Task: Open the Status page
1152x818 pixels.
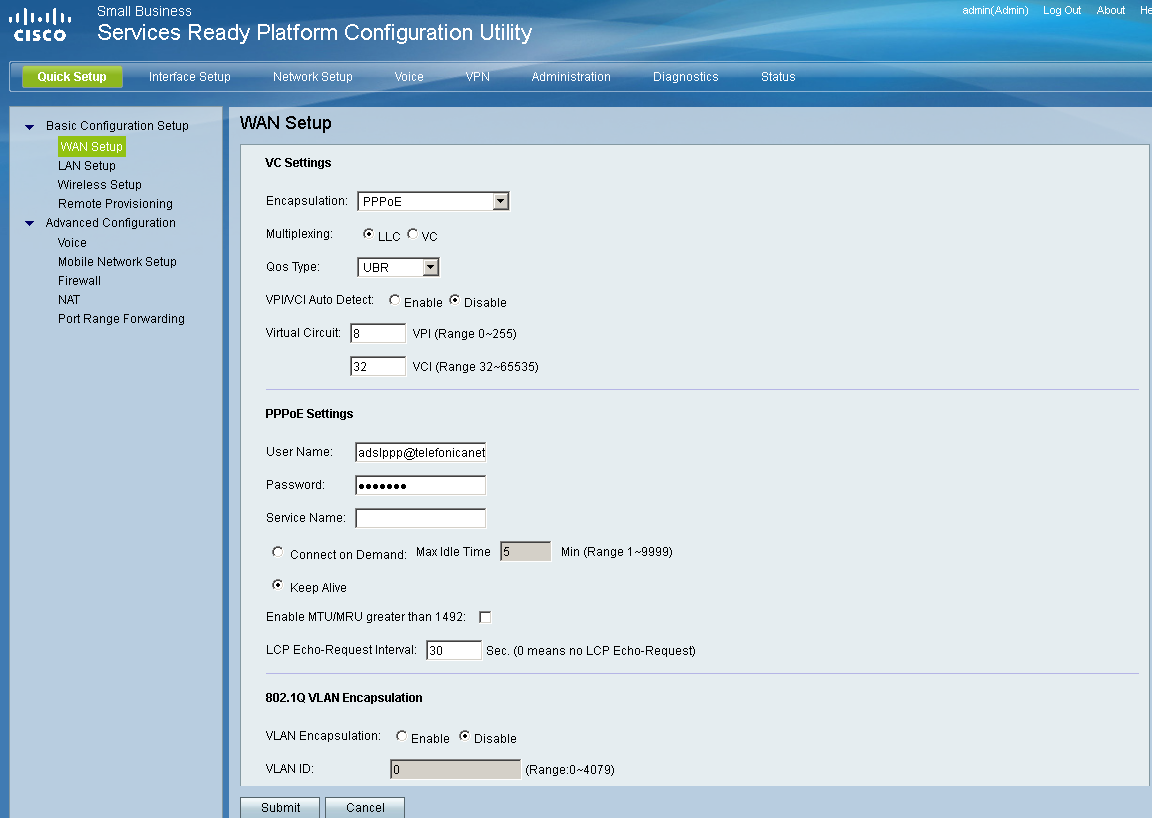Action: 778,76
